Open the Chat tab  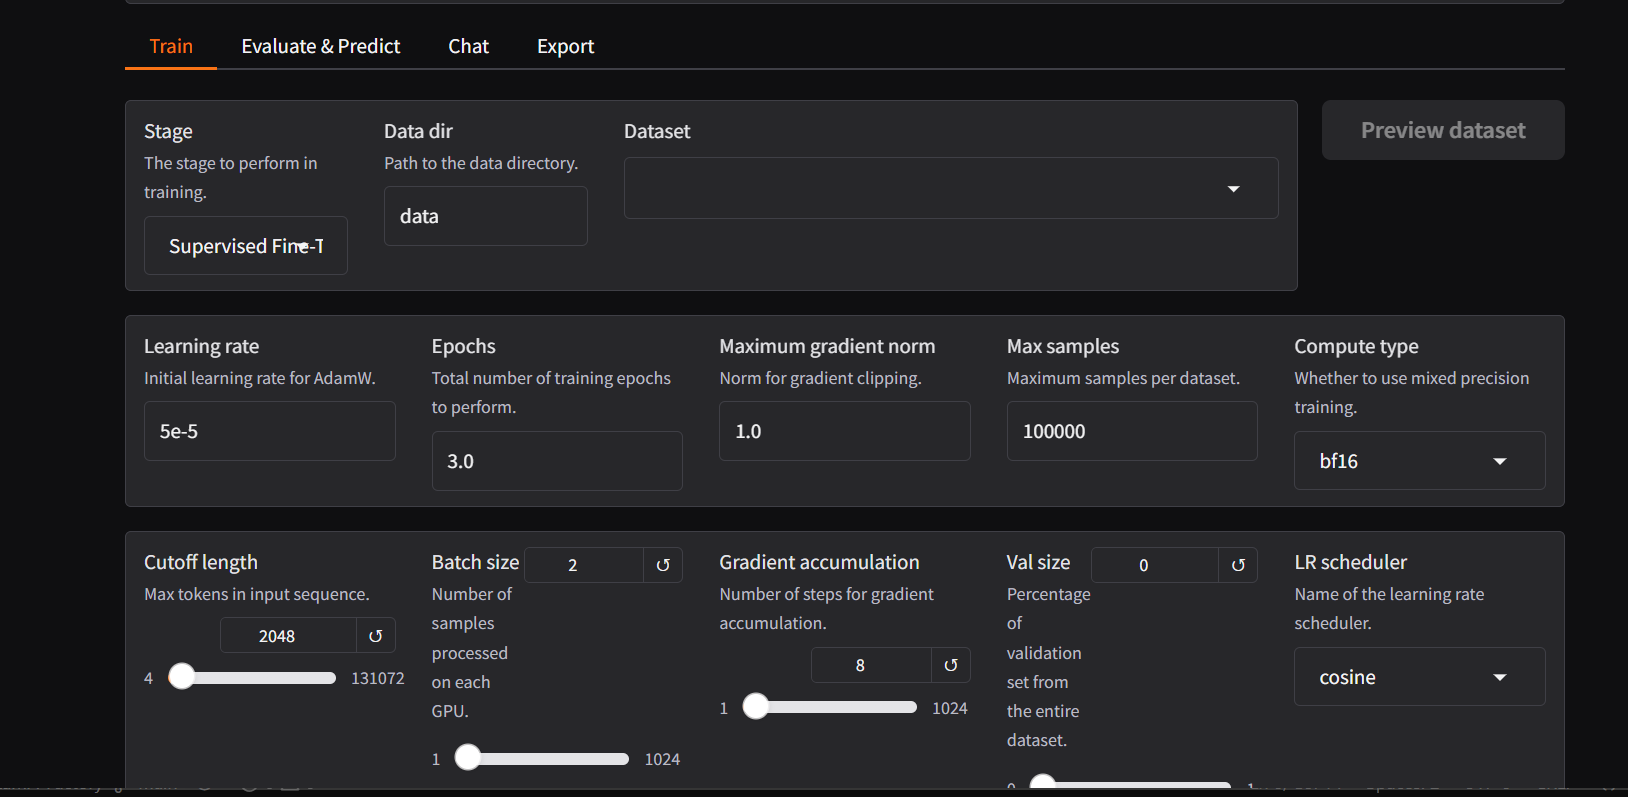click(x=468, y=47)
